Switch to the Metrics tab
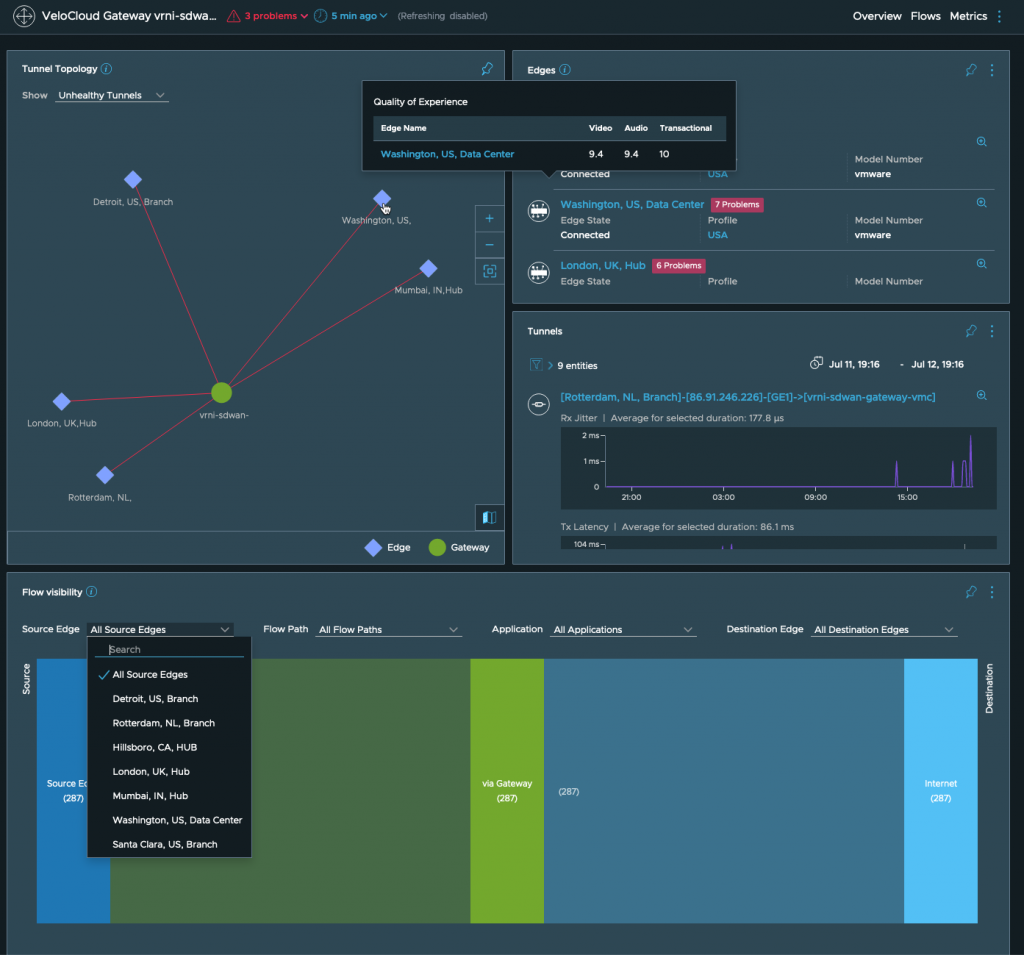Viewport: 1024px width, 955px height. (x=968, y=16)
